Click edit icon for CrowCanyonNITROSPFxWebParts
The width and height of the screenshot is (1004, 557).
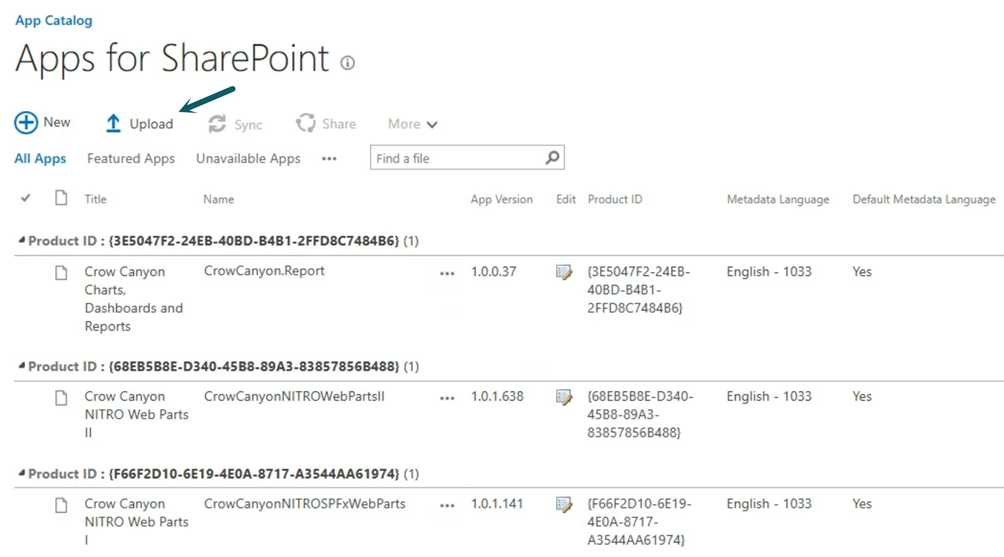click(x=564, y=505)
